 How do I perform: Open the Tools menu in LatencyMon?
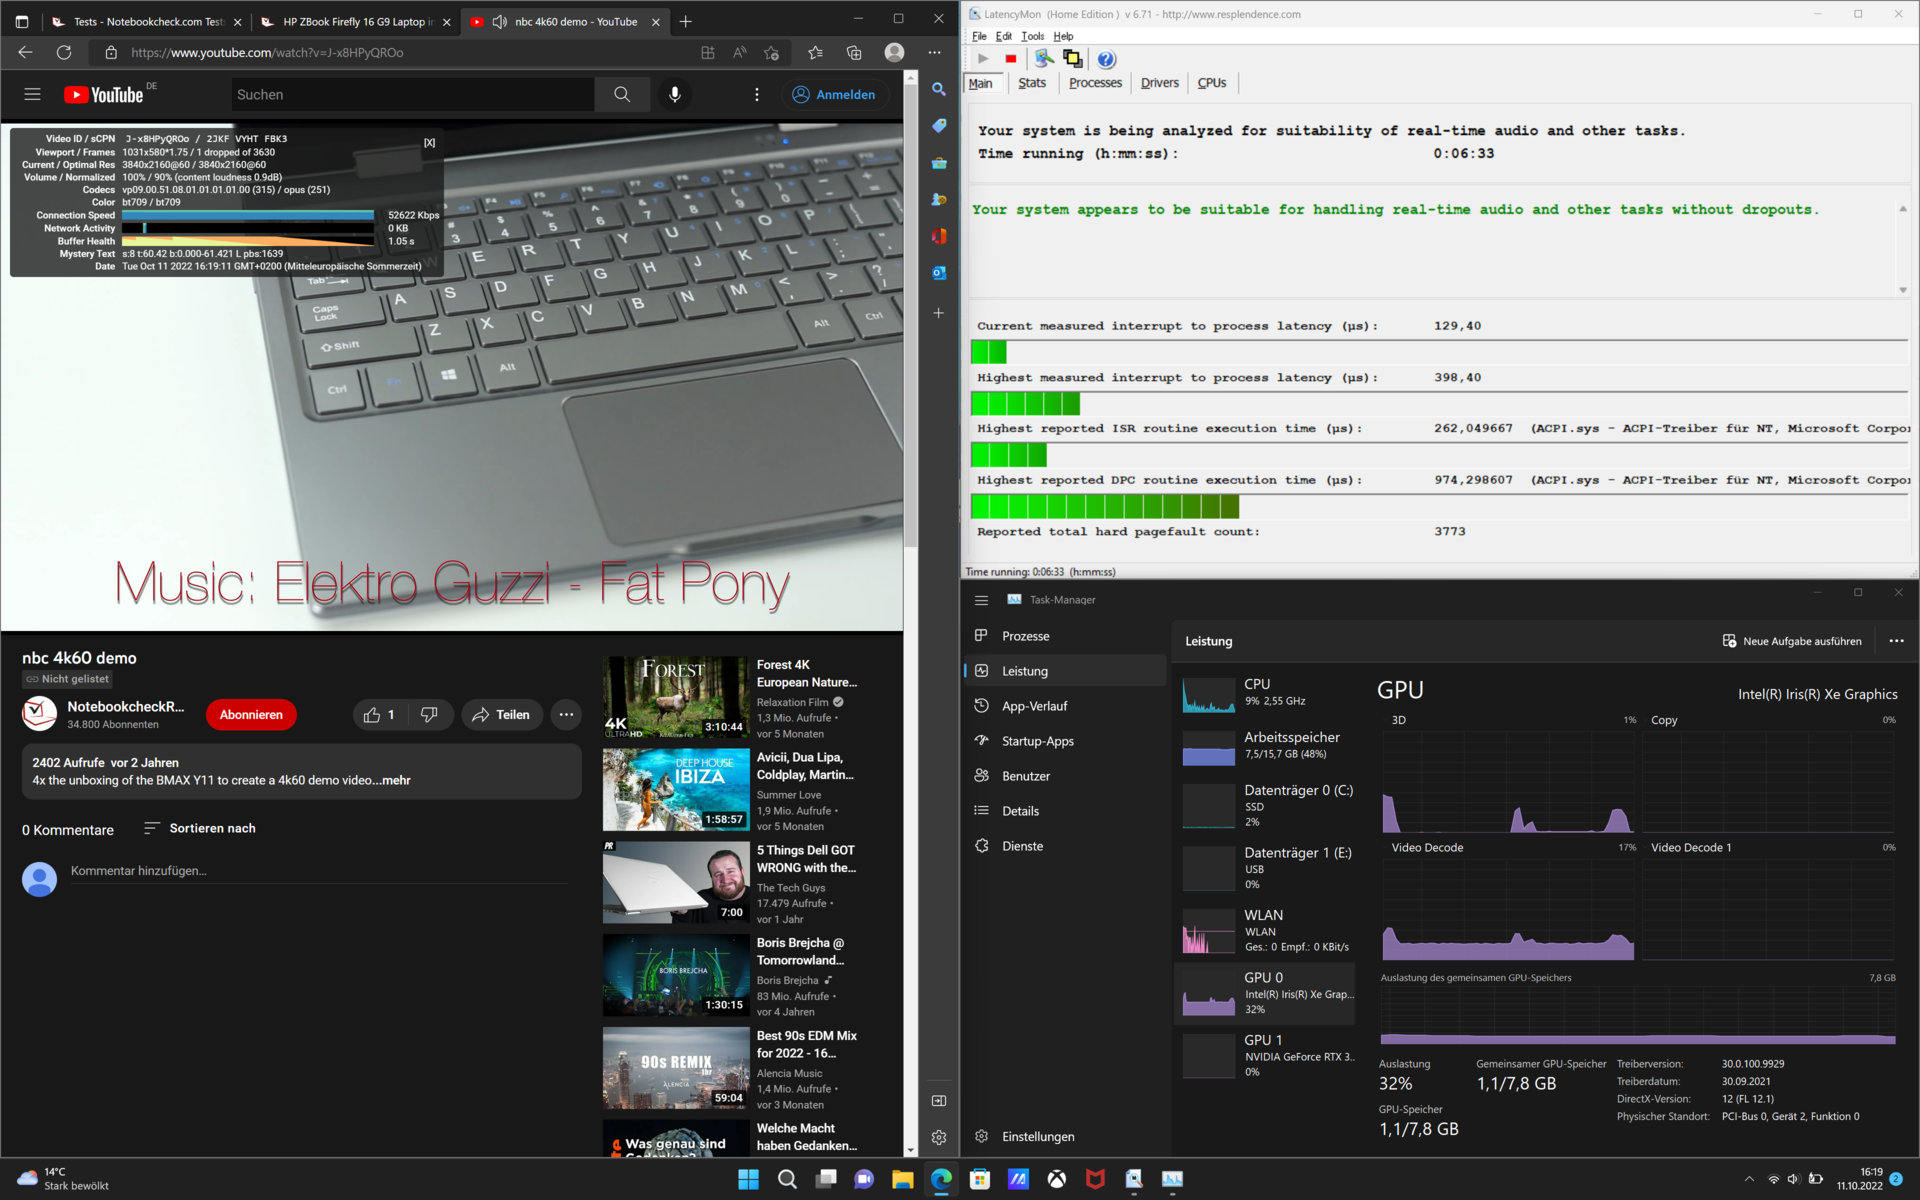click(1032, 36)
